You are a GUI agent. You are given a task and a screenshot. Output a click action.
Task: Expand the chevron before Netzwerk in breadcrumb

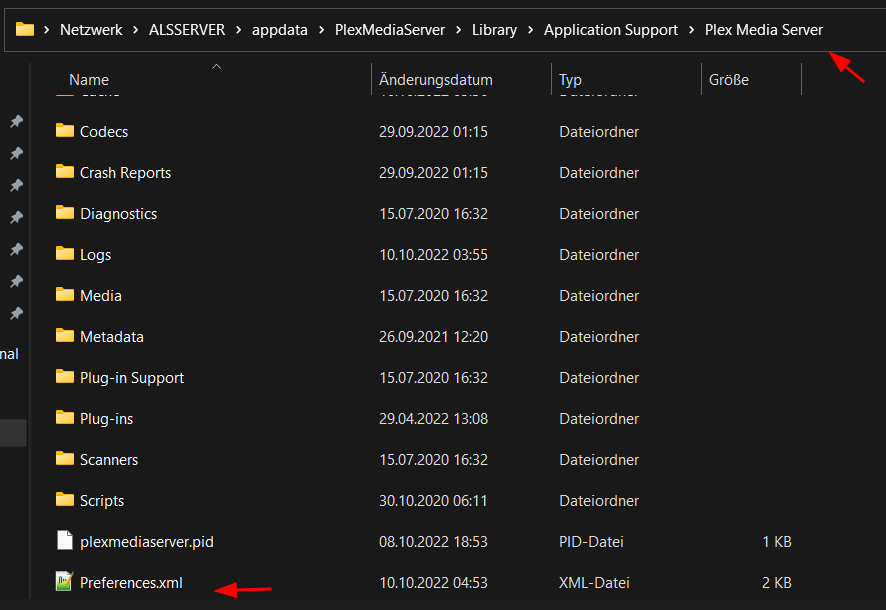[47, 30]
